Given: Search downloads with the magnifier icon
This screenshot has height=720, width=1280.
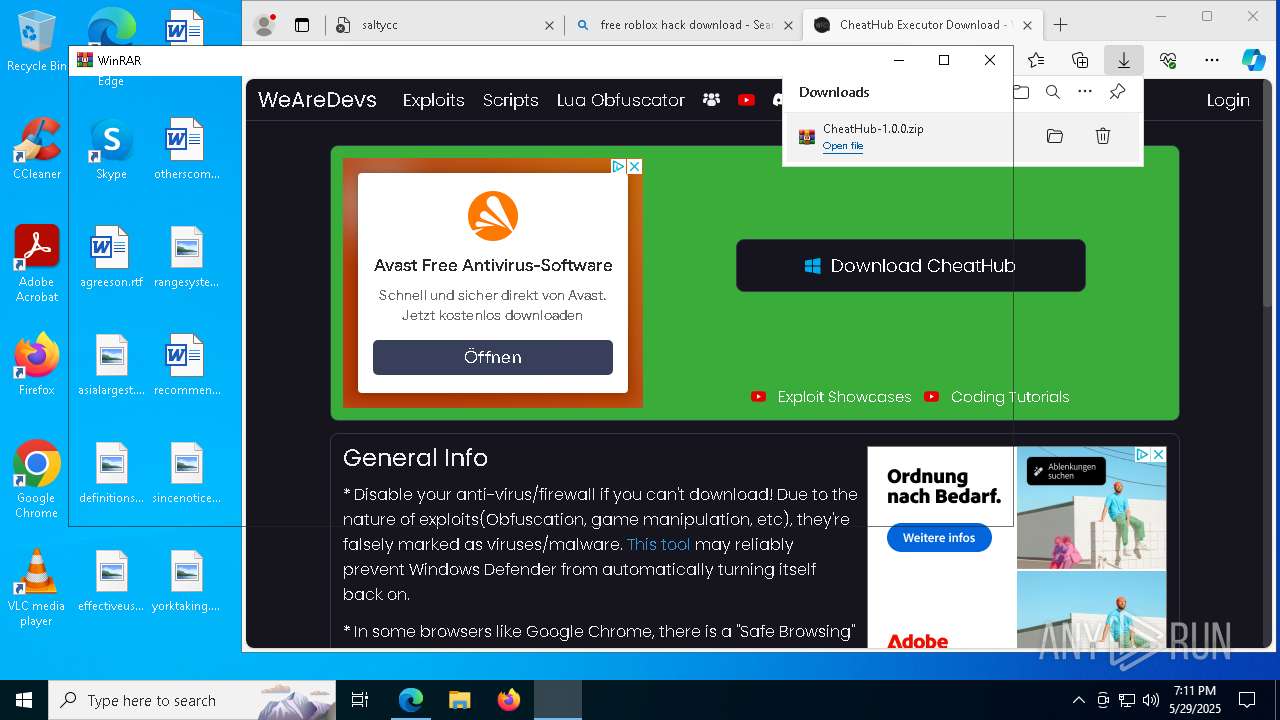Looking at the screenshot, I should pos(1053,92).
